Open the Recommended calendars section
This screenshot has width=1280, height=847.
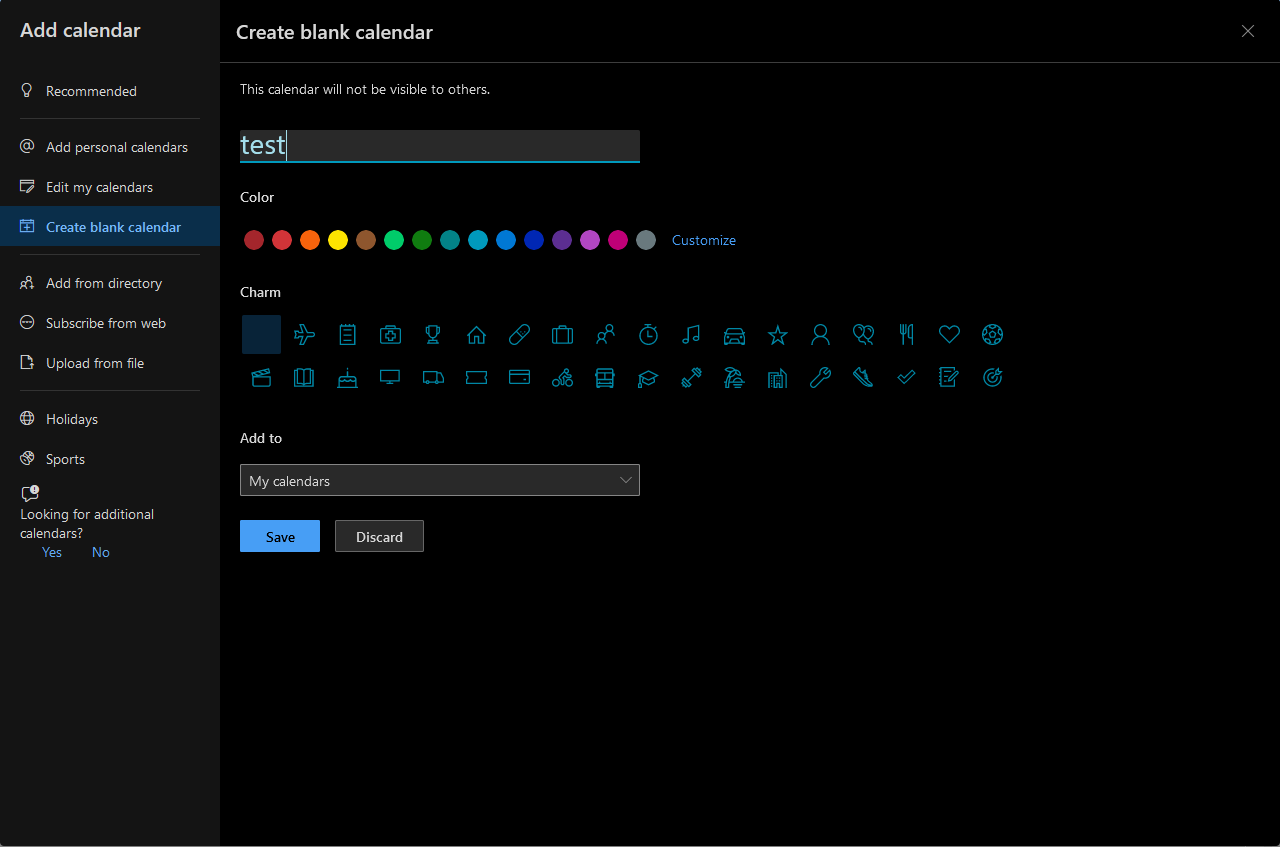(110, 91)
